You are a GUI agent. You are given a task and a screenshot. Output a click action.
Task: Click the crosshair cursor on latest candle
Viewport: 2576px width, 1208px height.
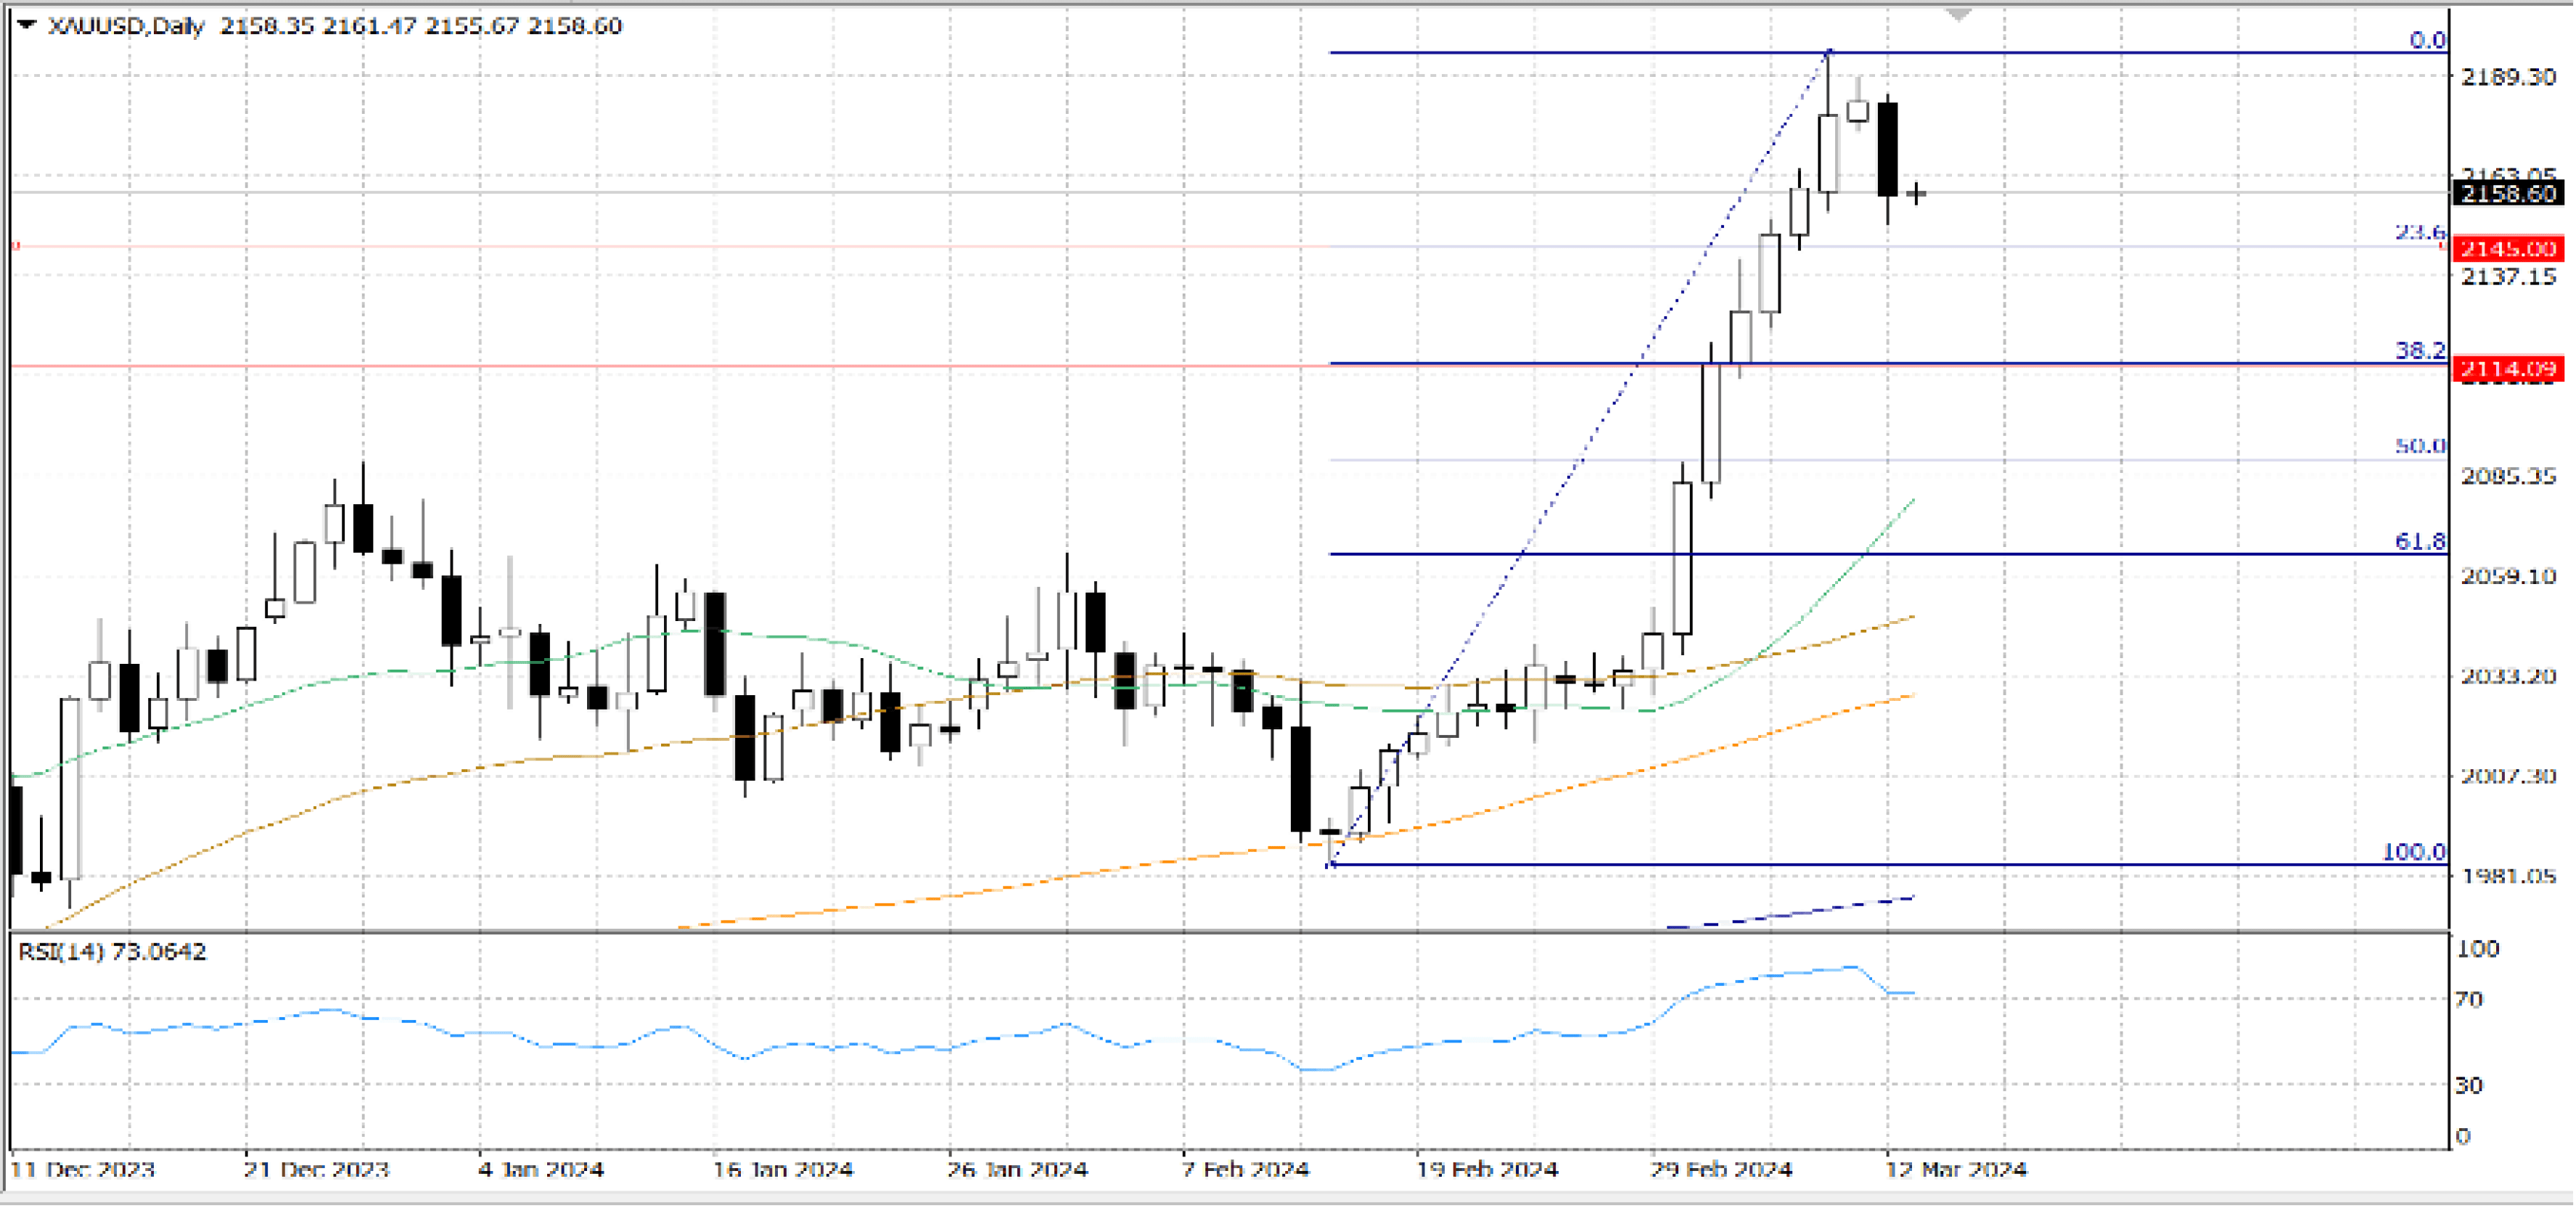(1916, 193)
